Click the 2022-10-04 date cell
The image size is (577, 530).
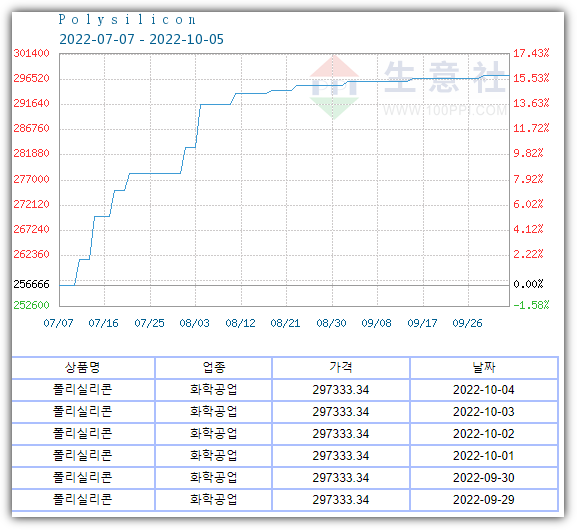click(484, 389)
